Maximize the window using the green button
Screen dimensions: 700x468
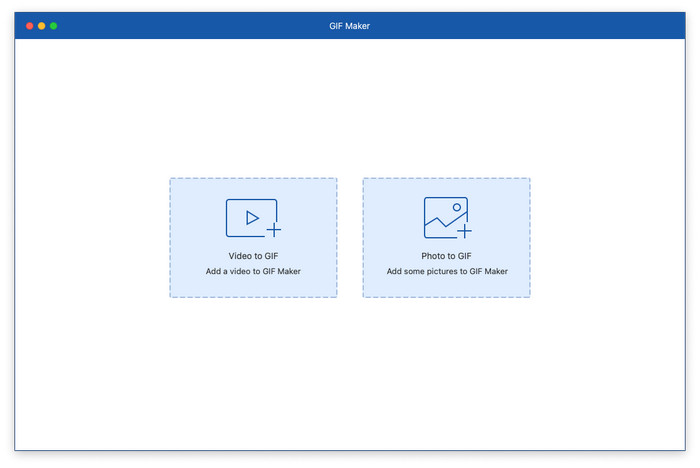[54, 25]
